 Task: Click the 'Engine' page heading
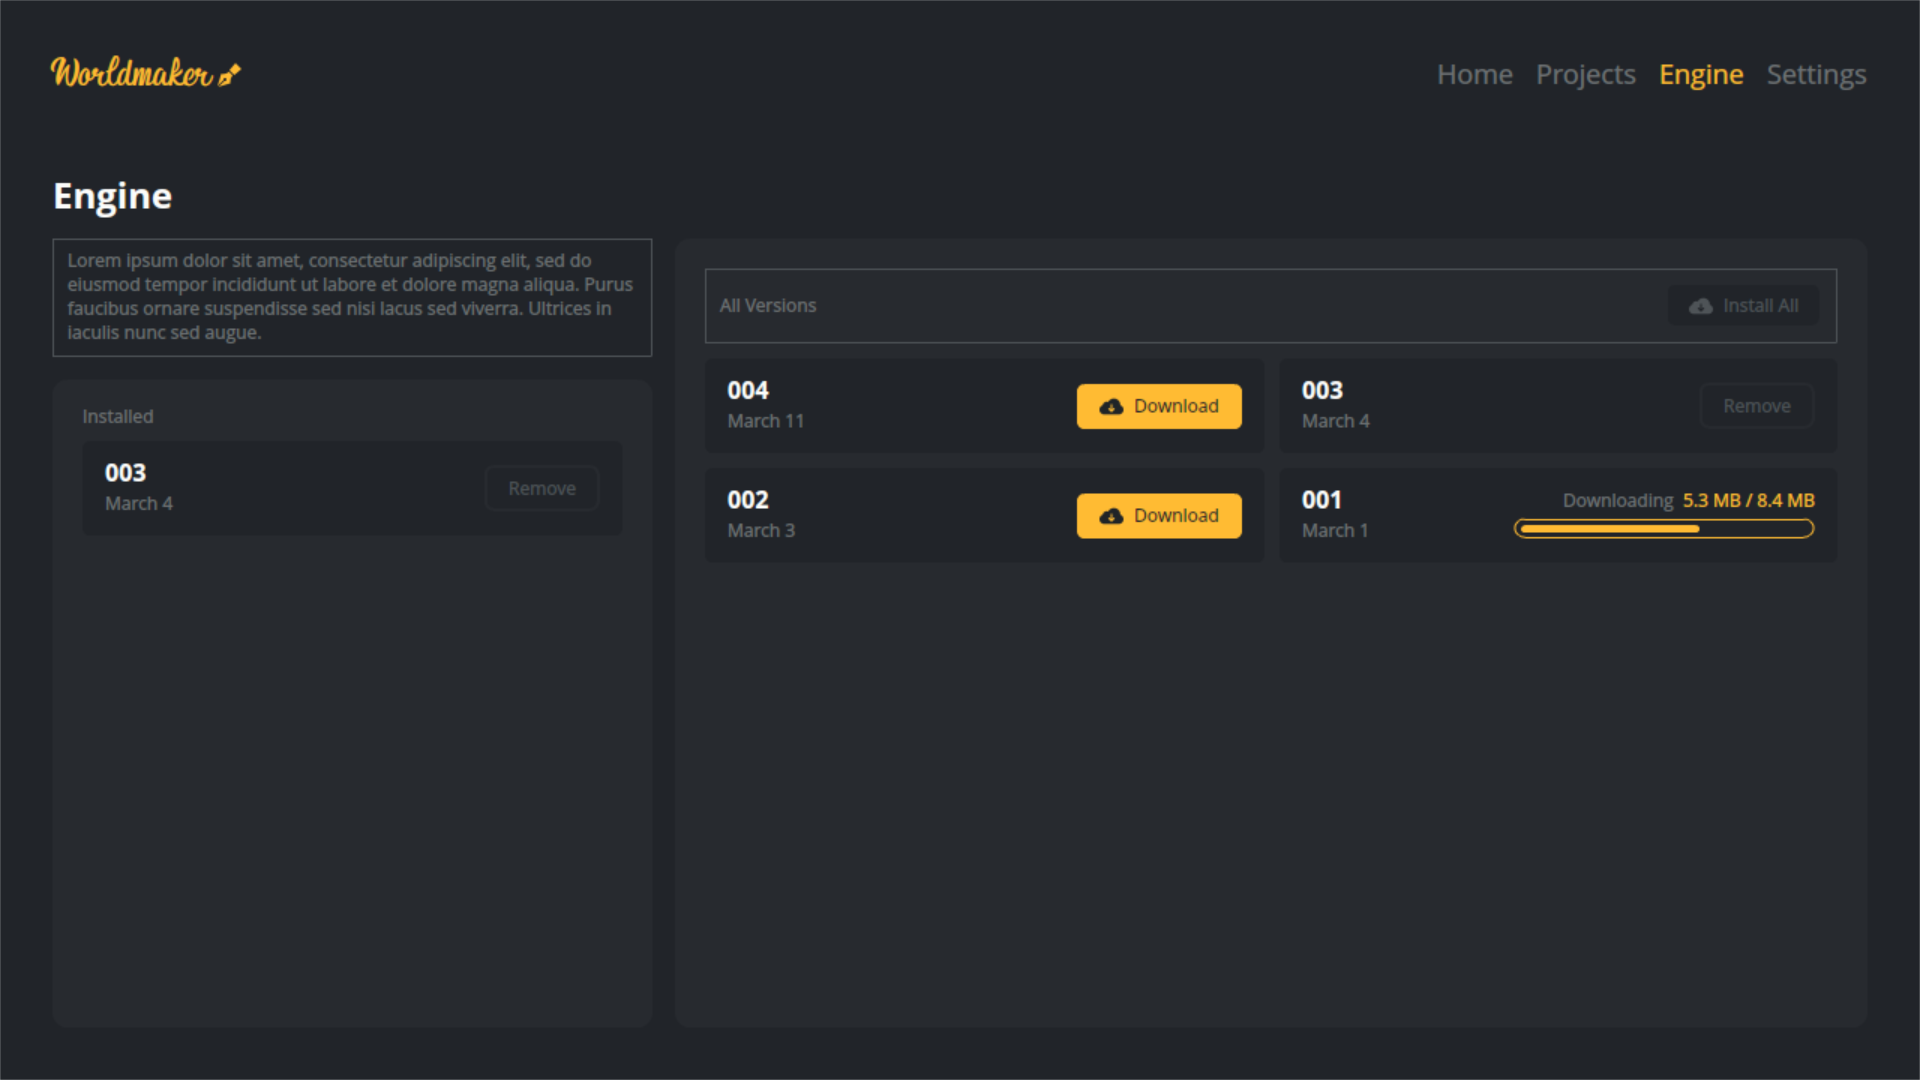[x=112, y=196]
